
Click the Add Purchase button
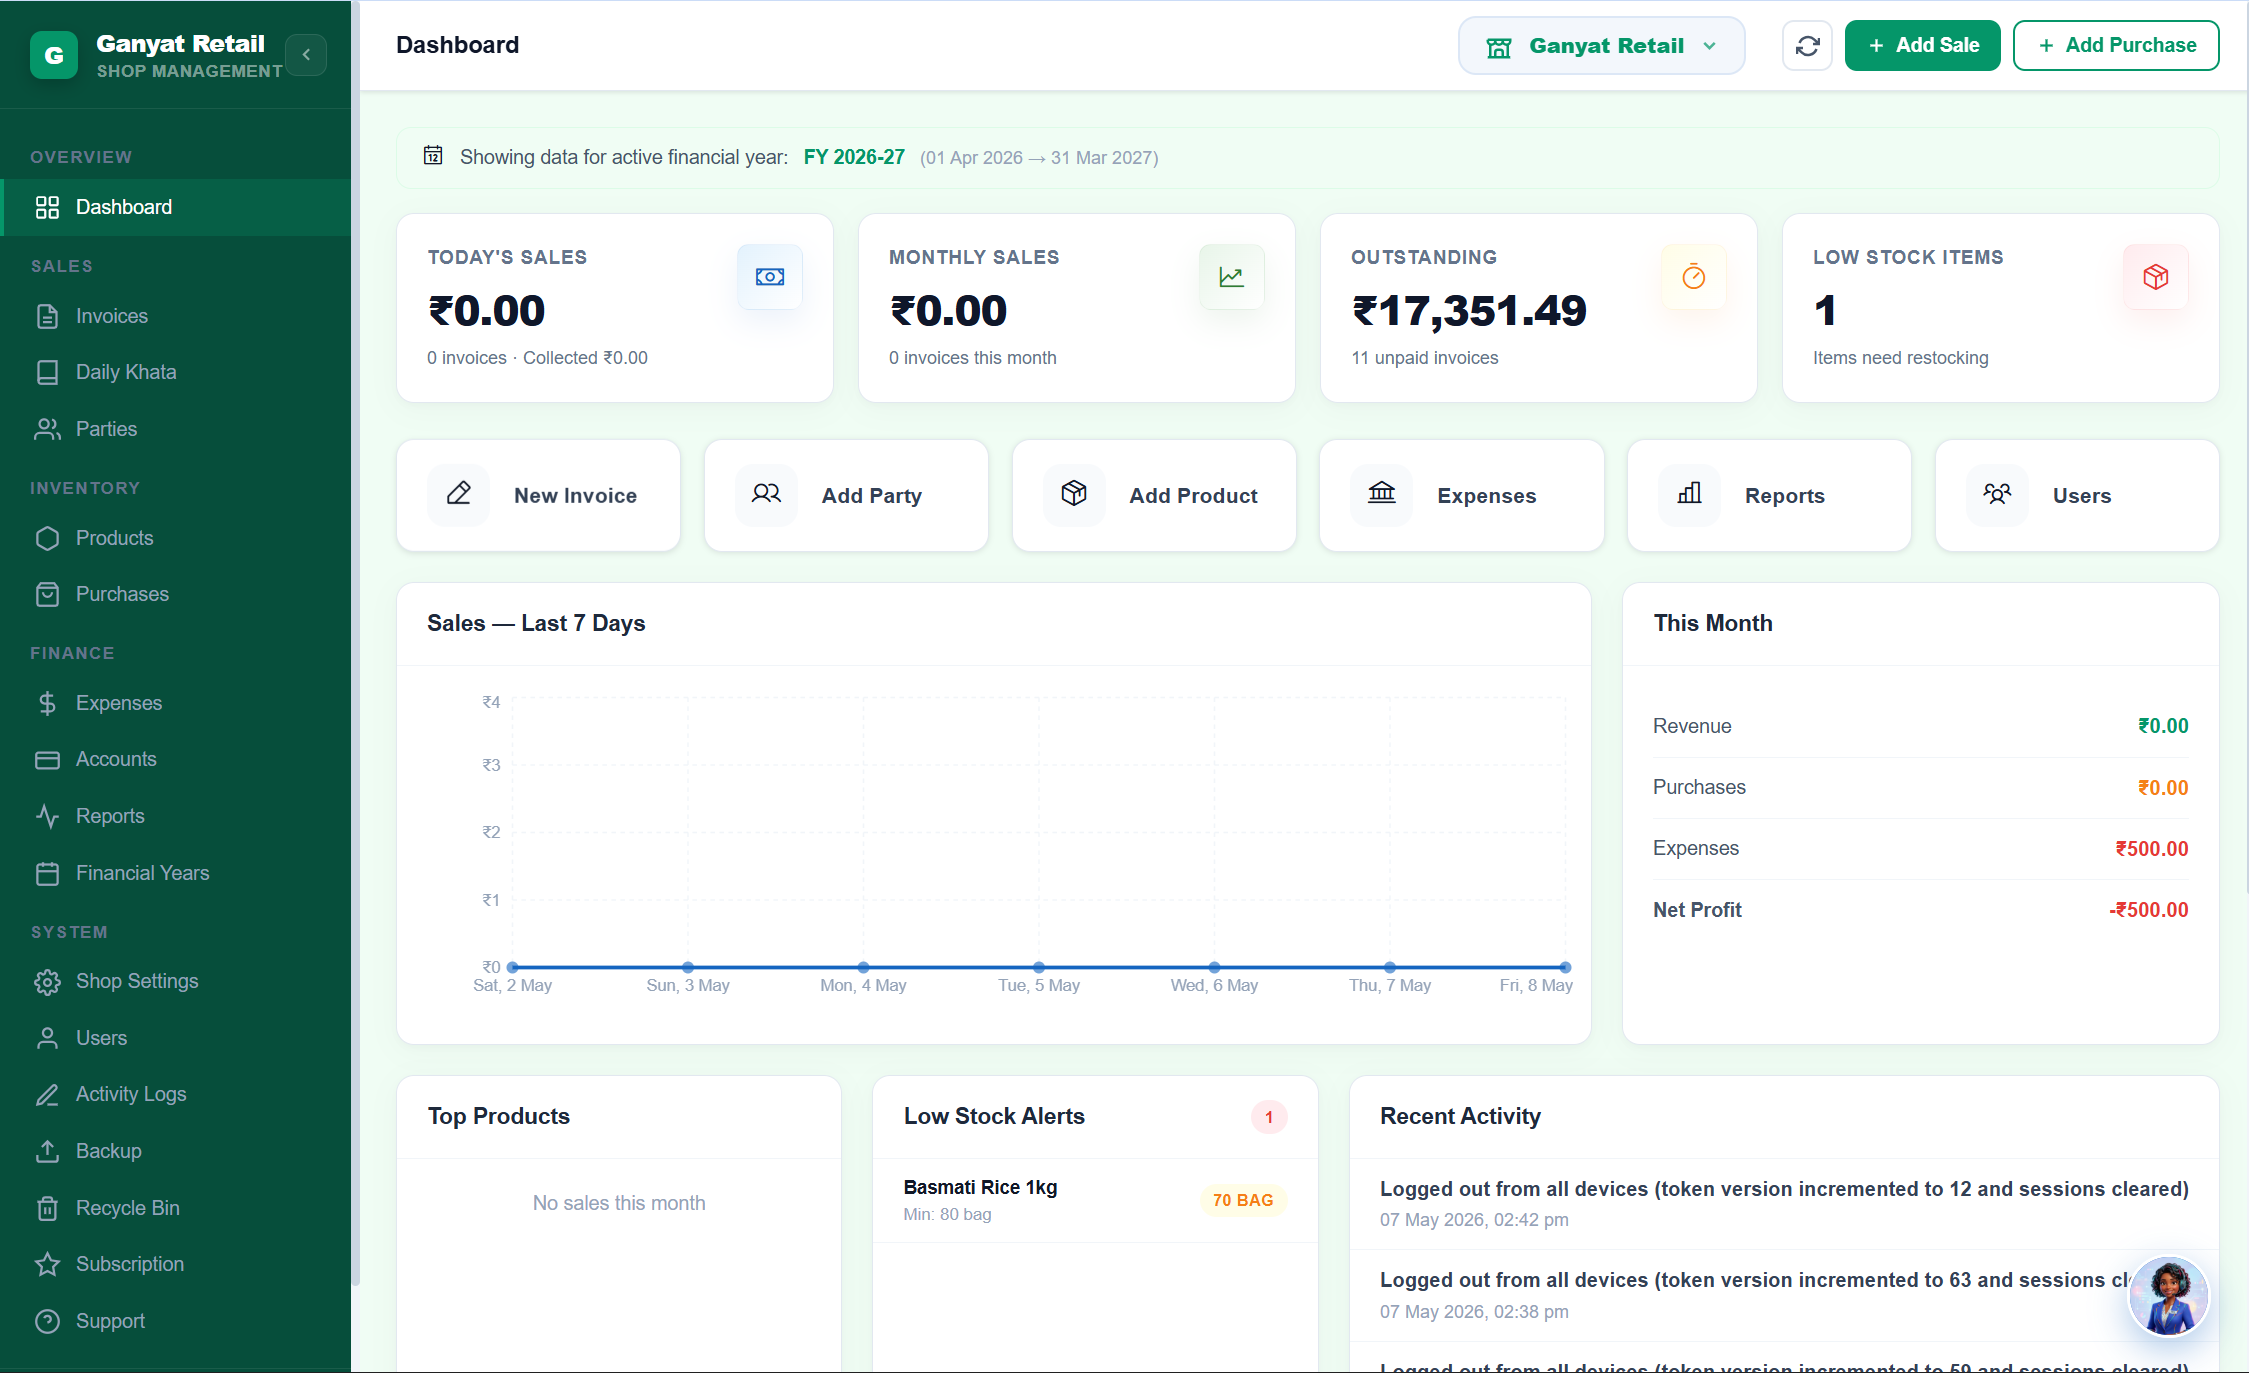pyautogui.click(x=2116, y=46)
